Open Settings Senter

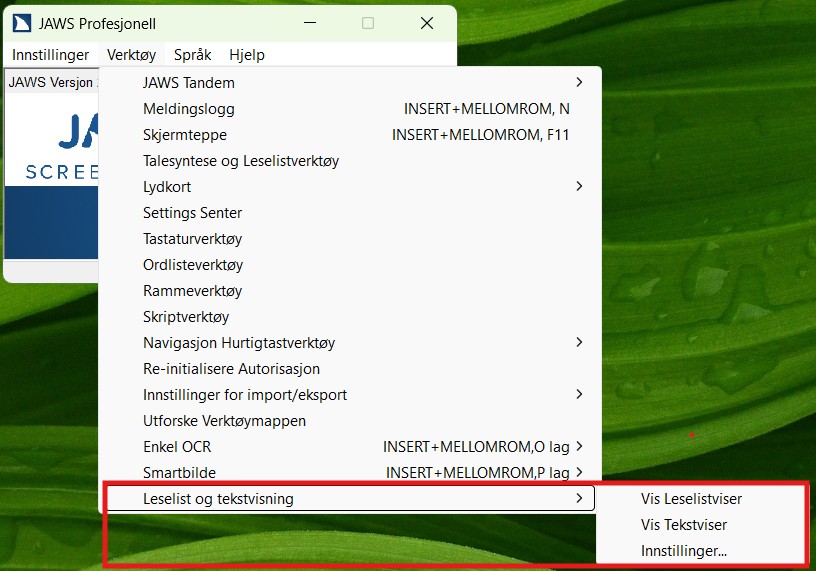coord(350,213)
